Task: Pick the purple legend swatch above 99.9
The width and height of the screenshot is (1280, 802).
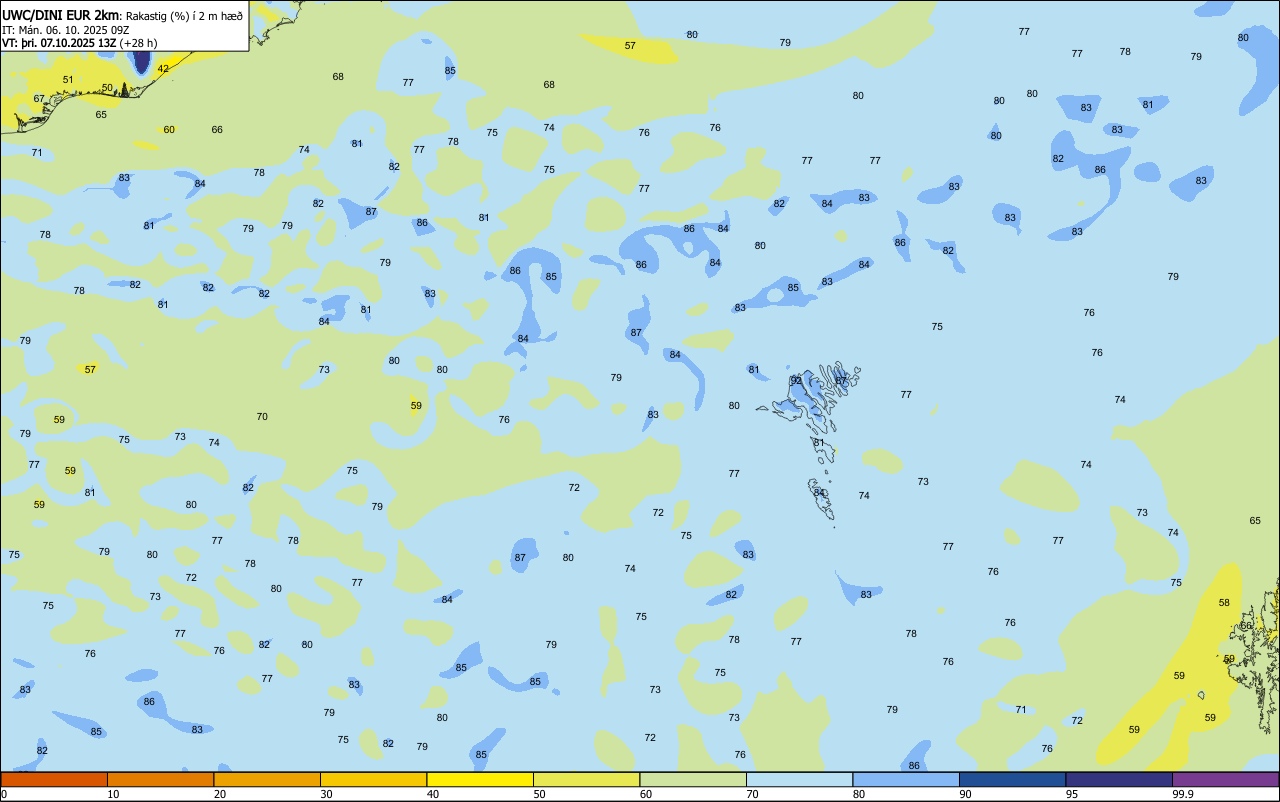Action: [1225, 779]
